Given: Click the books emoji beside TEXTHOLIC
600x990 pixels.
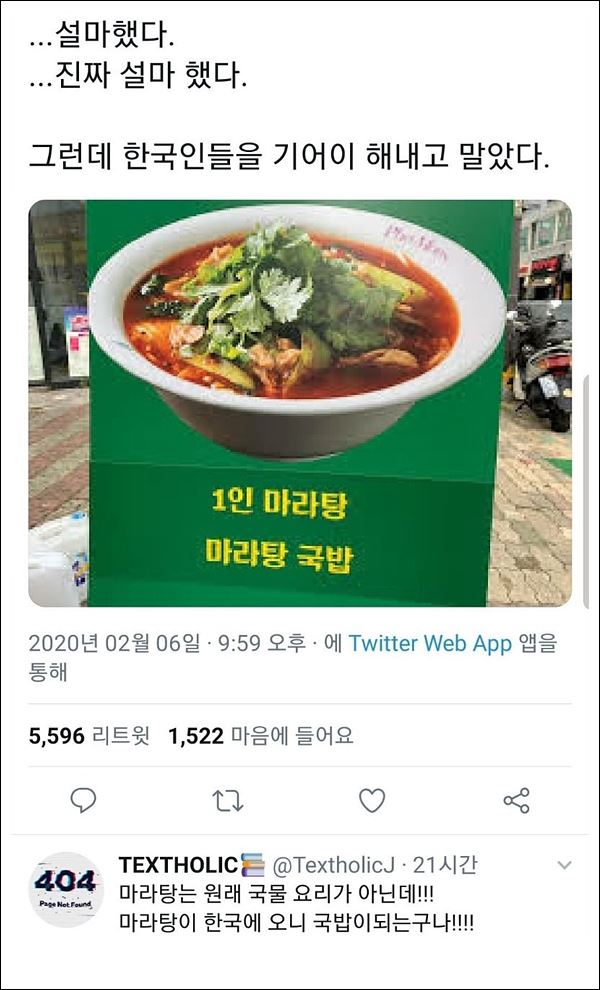Looking at the screenshot, I should [253, 864].
